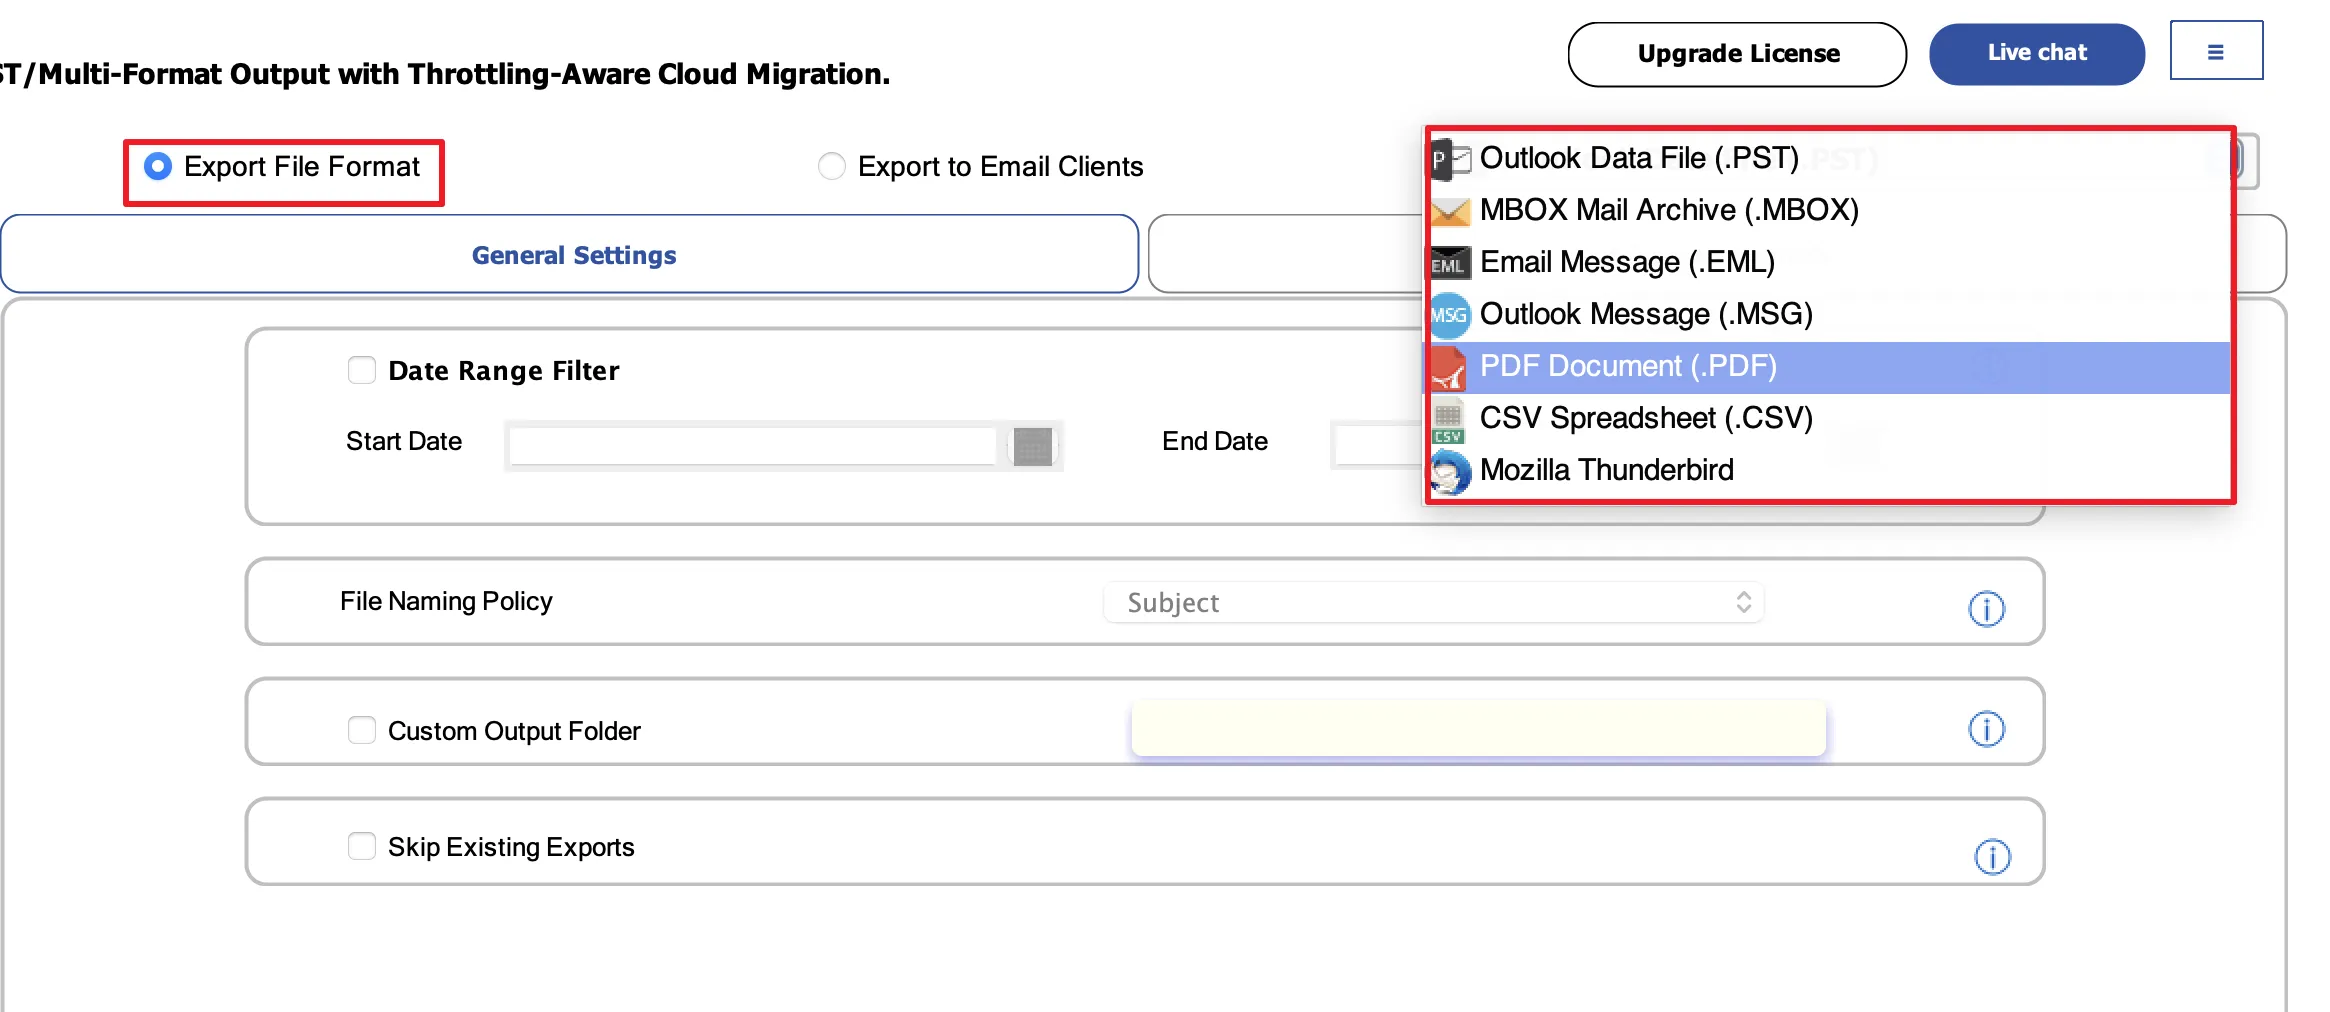Choose Outlook Message (.MSG) format
This screenshot has width=2330, height=1012.
click(1830, 315)
